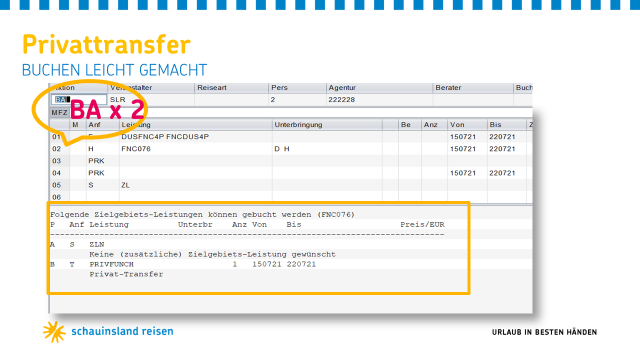
Task: Click the Bis date 220721 in row 01
Action: [x=502, y=137]
